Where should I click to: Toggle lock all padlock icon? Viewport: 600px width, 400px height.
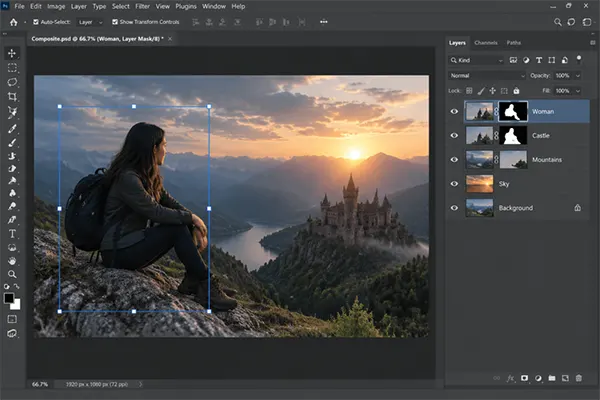point(516,91)
